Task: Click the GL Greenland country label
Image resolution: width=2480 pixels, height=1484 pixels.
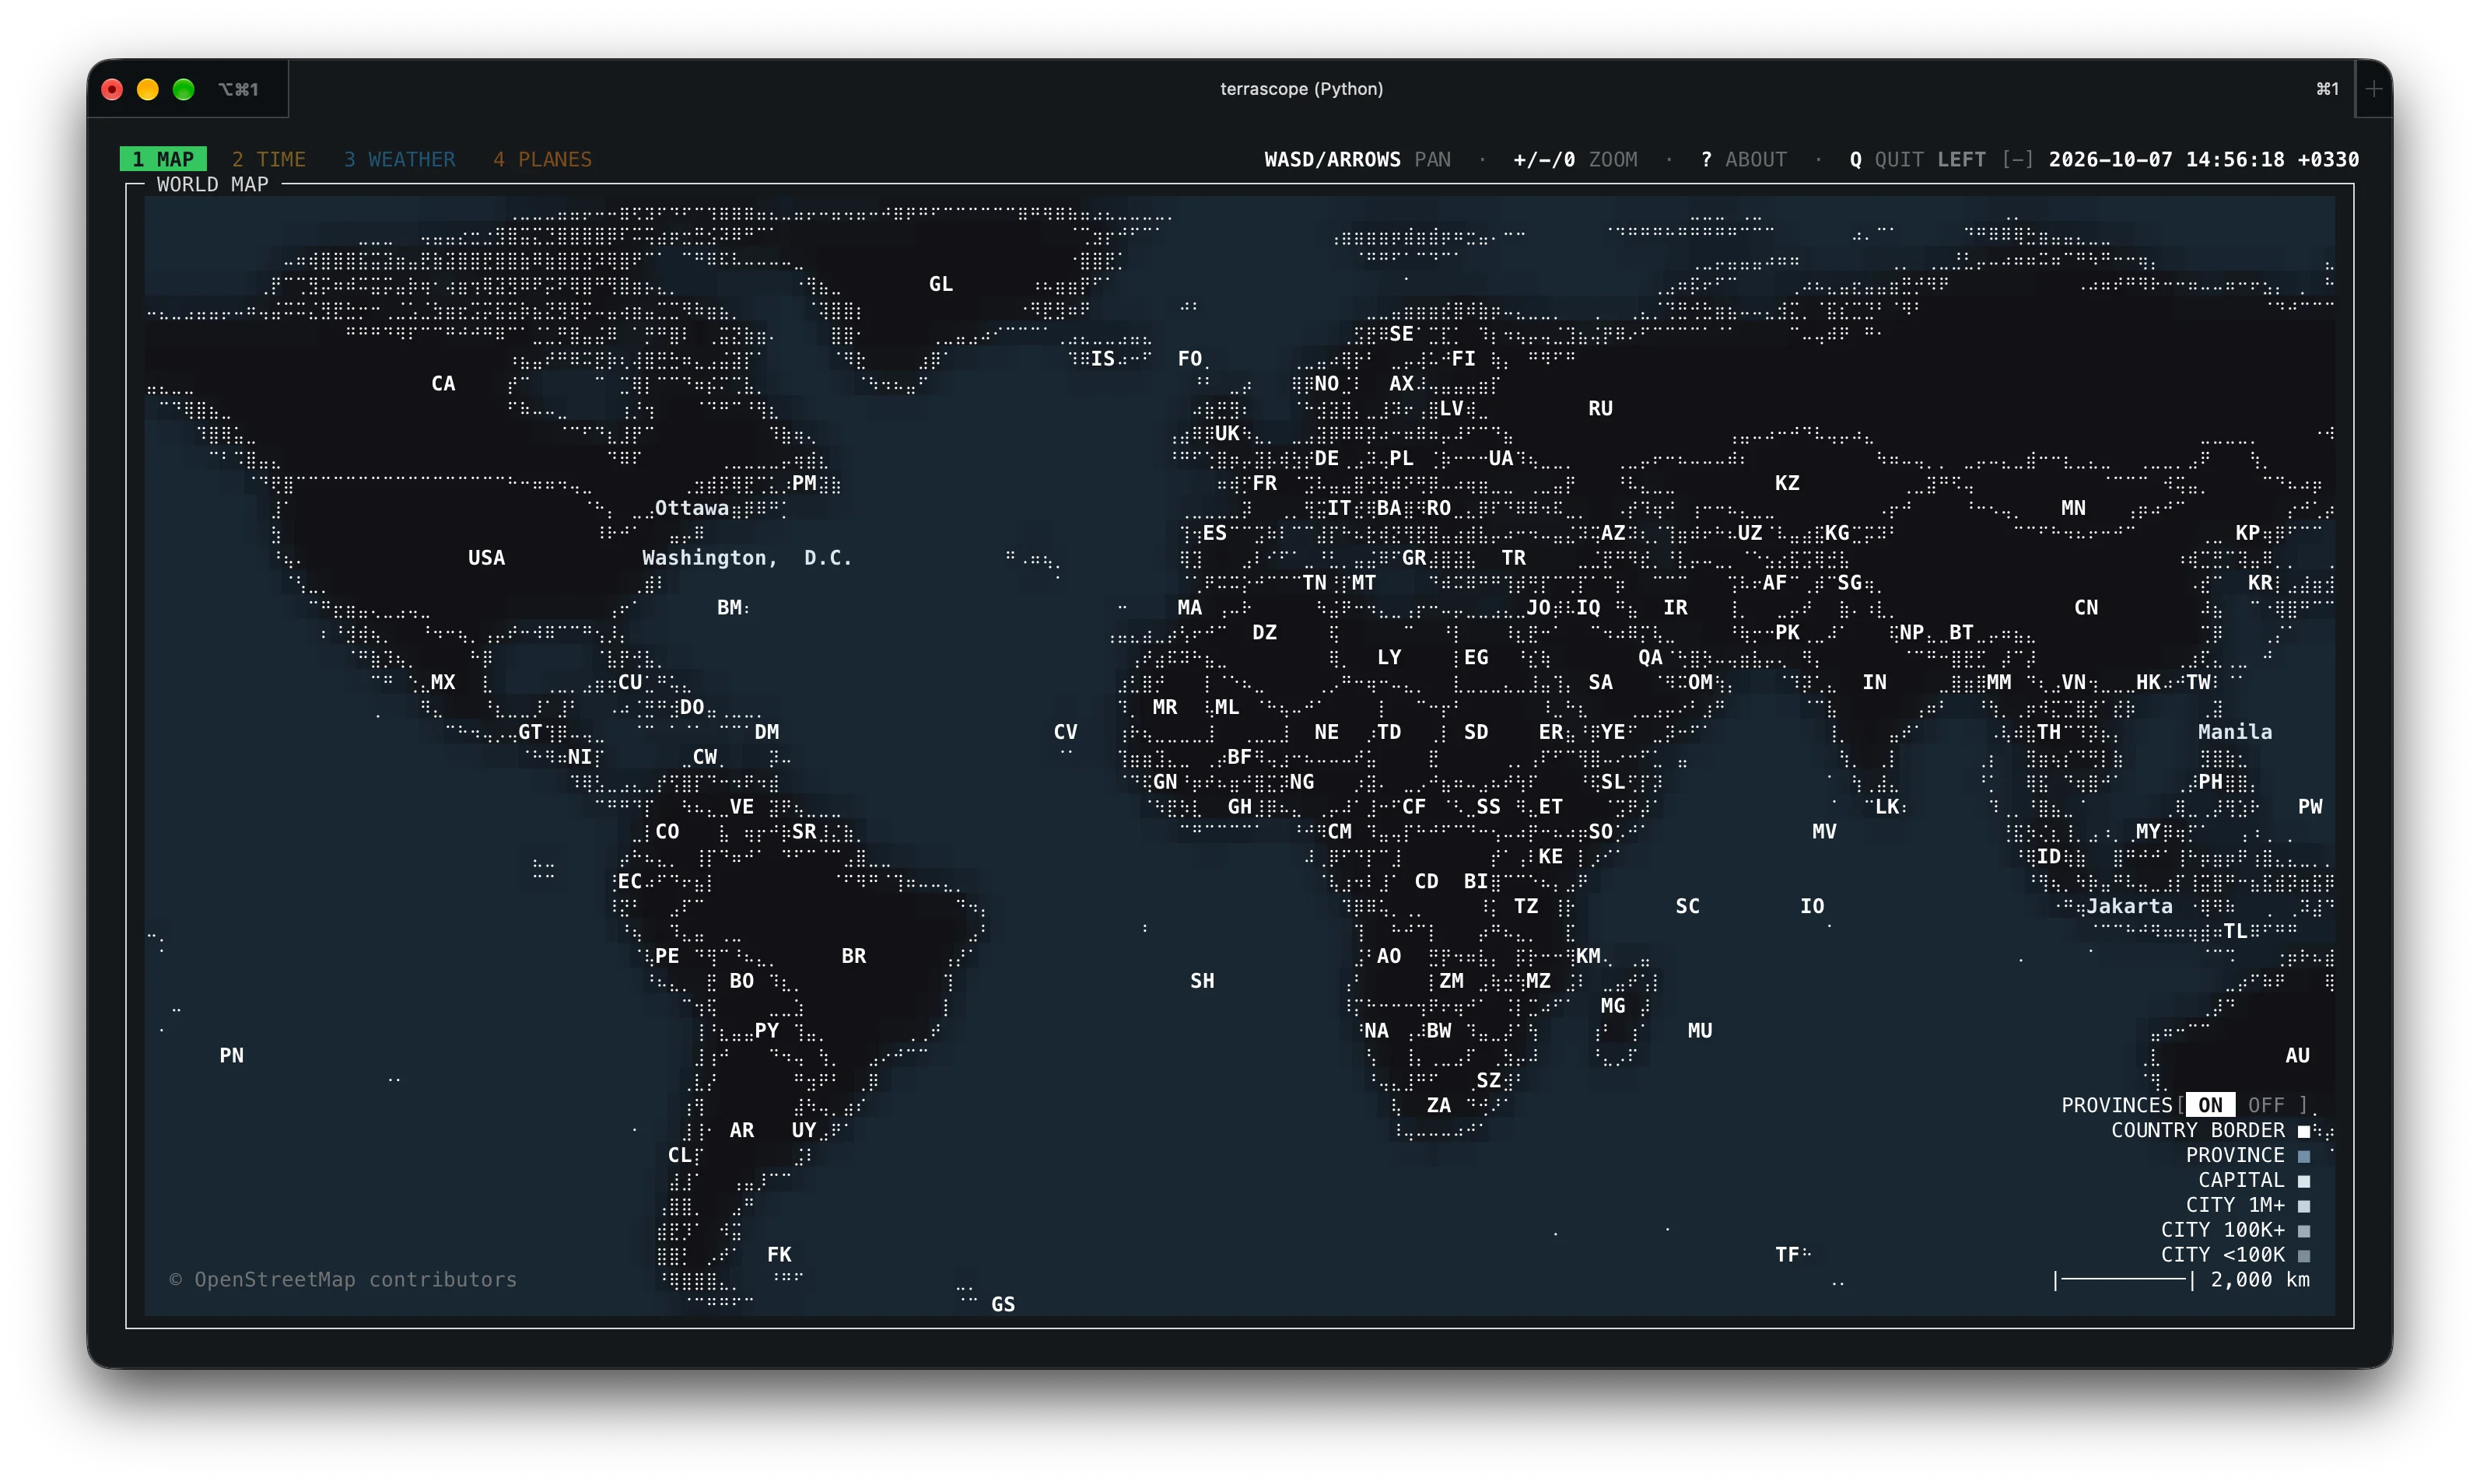Action: coord(940,284)
